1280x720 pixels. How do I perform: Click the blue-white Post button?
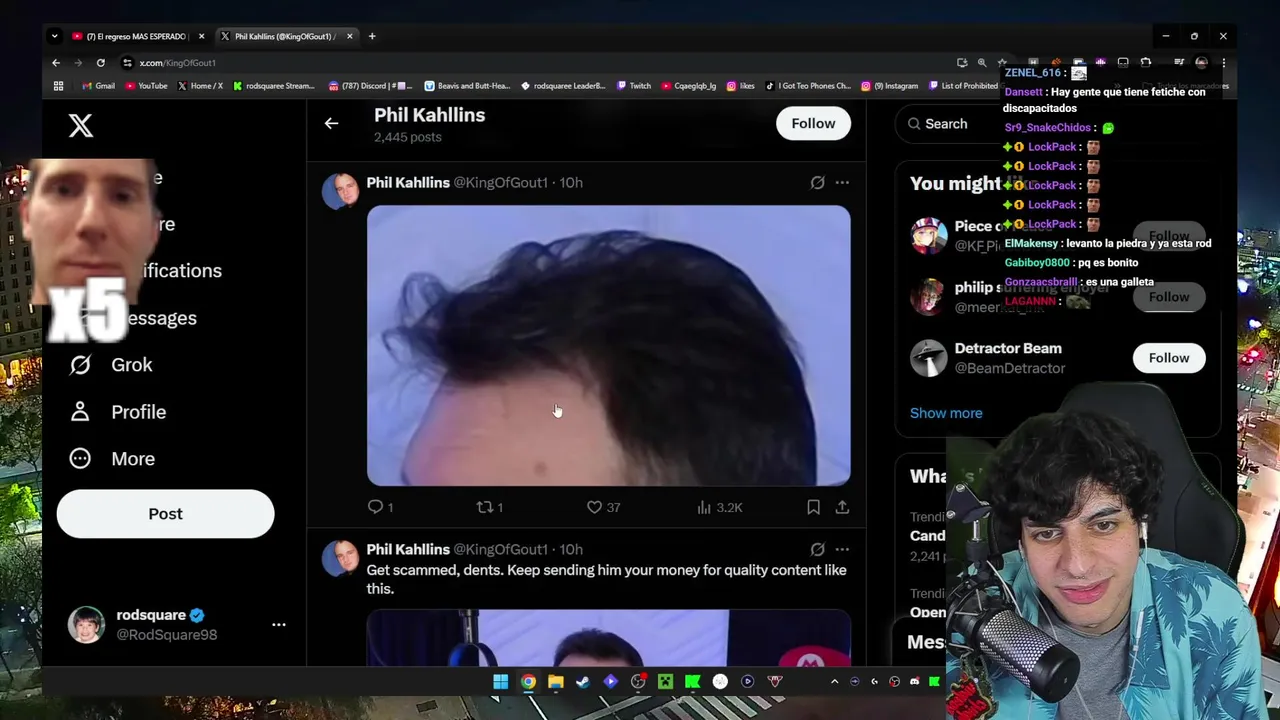(165, 514)
